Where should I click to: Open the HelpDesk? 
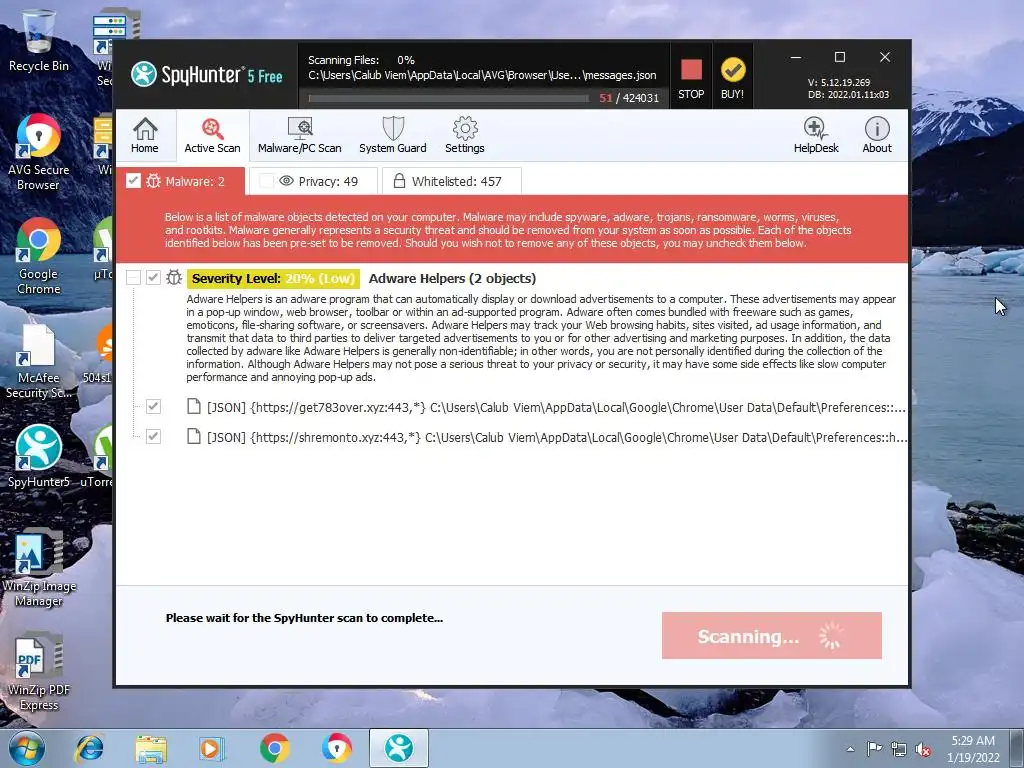pyautogui.click(x=816, y=135)
